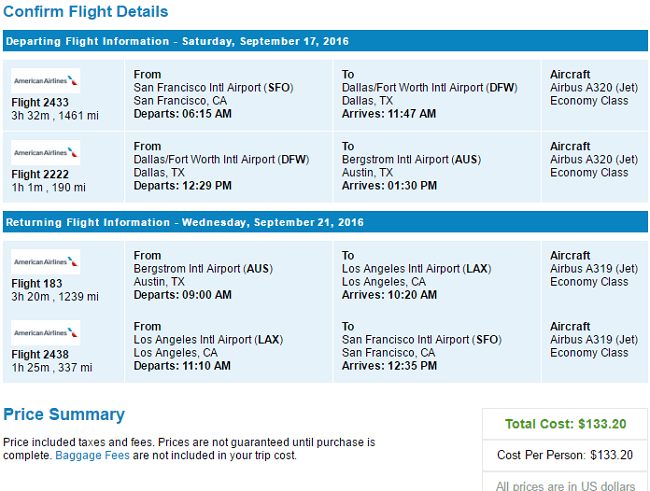The image size is (650, 491).
Task: Select Flight 2433 number text
Action: click(40, 102)
